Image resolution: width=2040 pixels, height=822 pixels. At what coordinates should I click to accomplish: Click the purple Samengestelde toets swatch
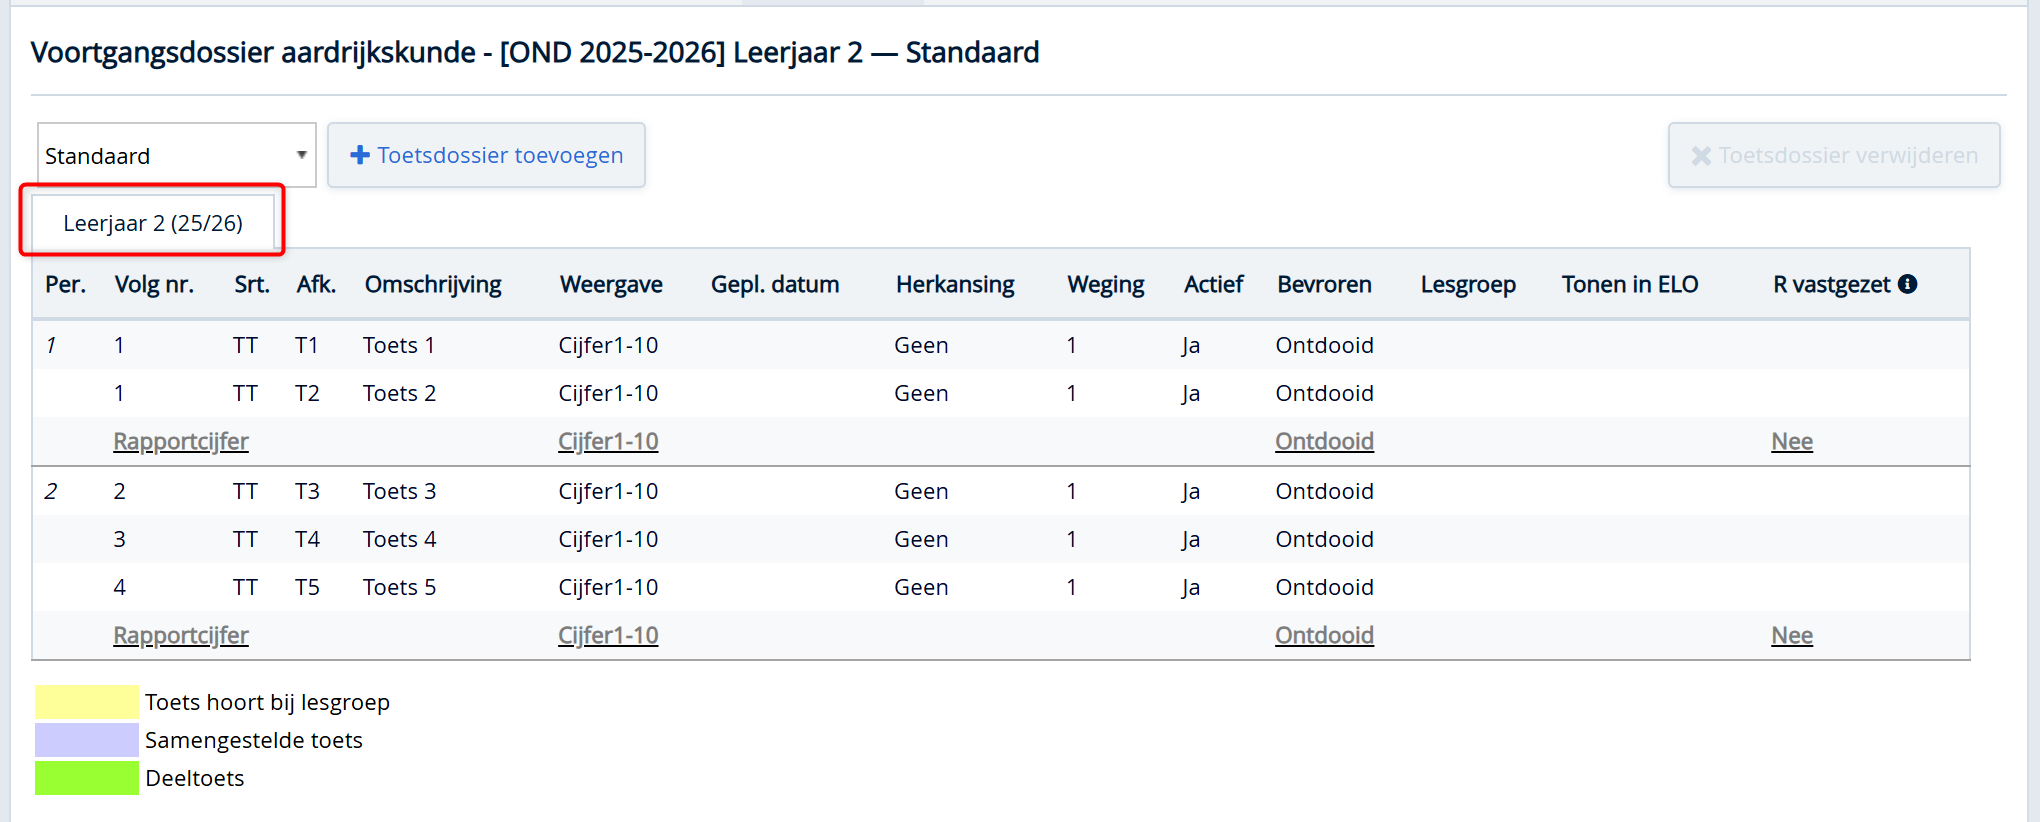click(86, 740)
